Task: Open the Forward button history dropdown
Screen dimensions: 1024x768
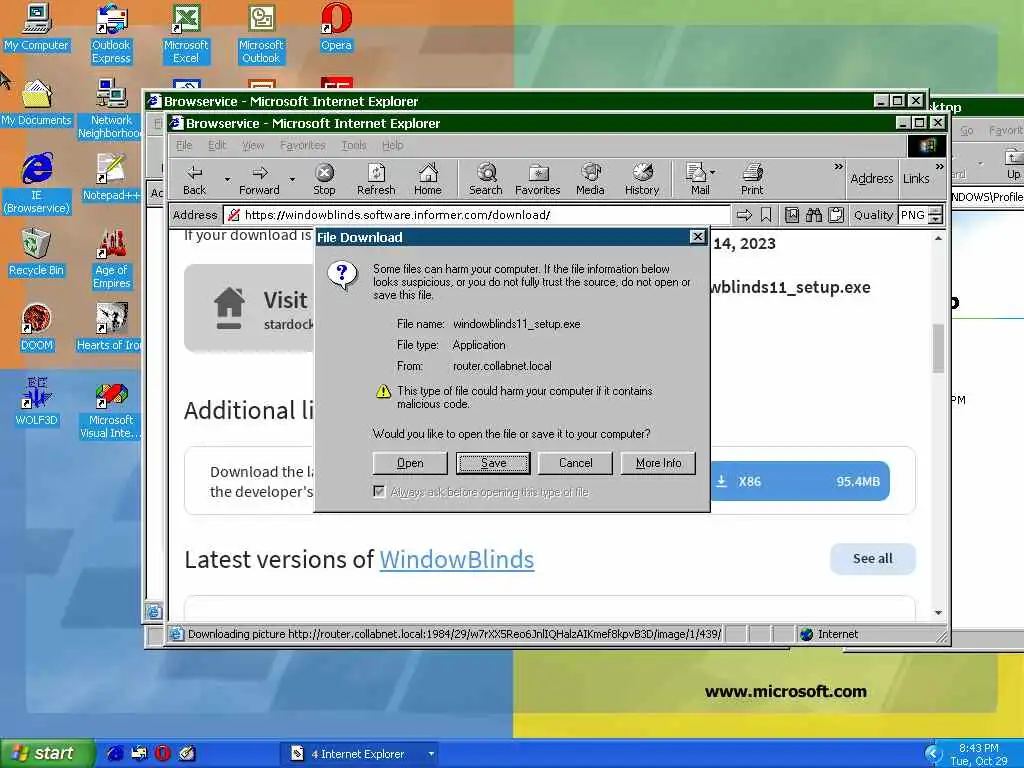Action: (292, 179)
